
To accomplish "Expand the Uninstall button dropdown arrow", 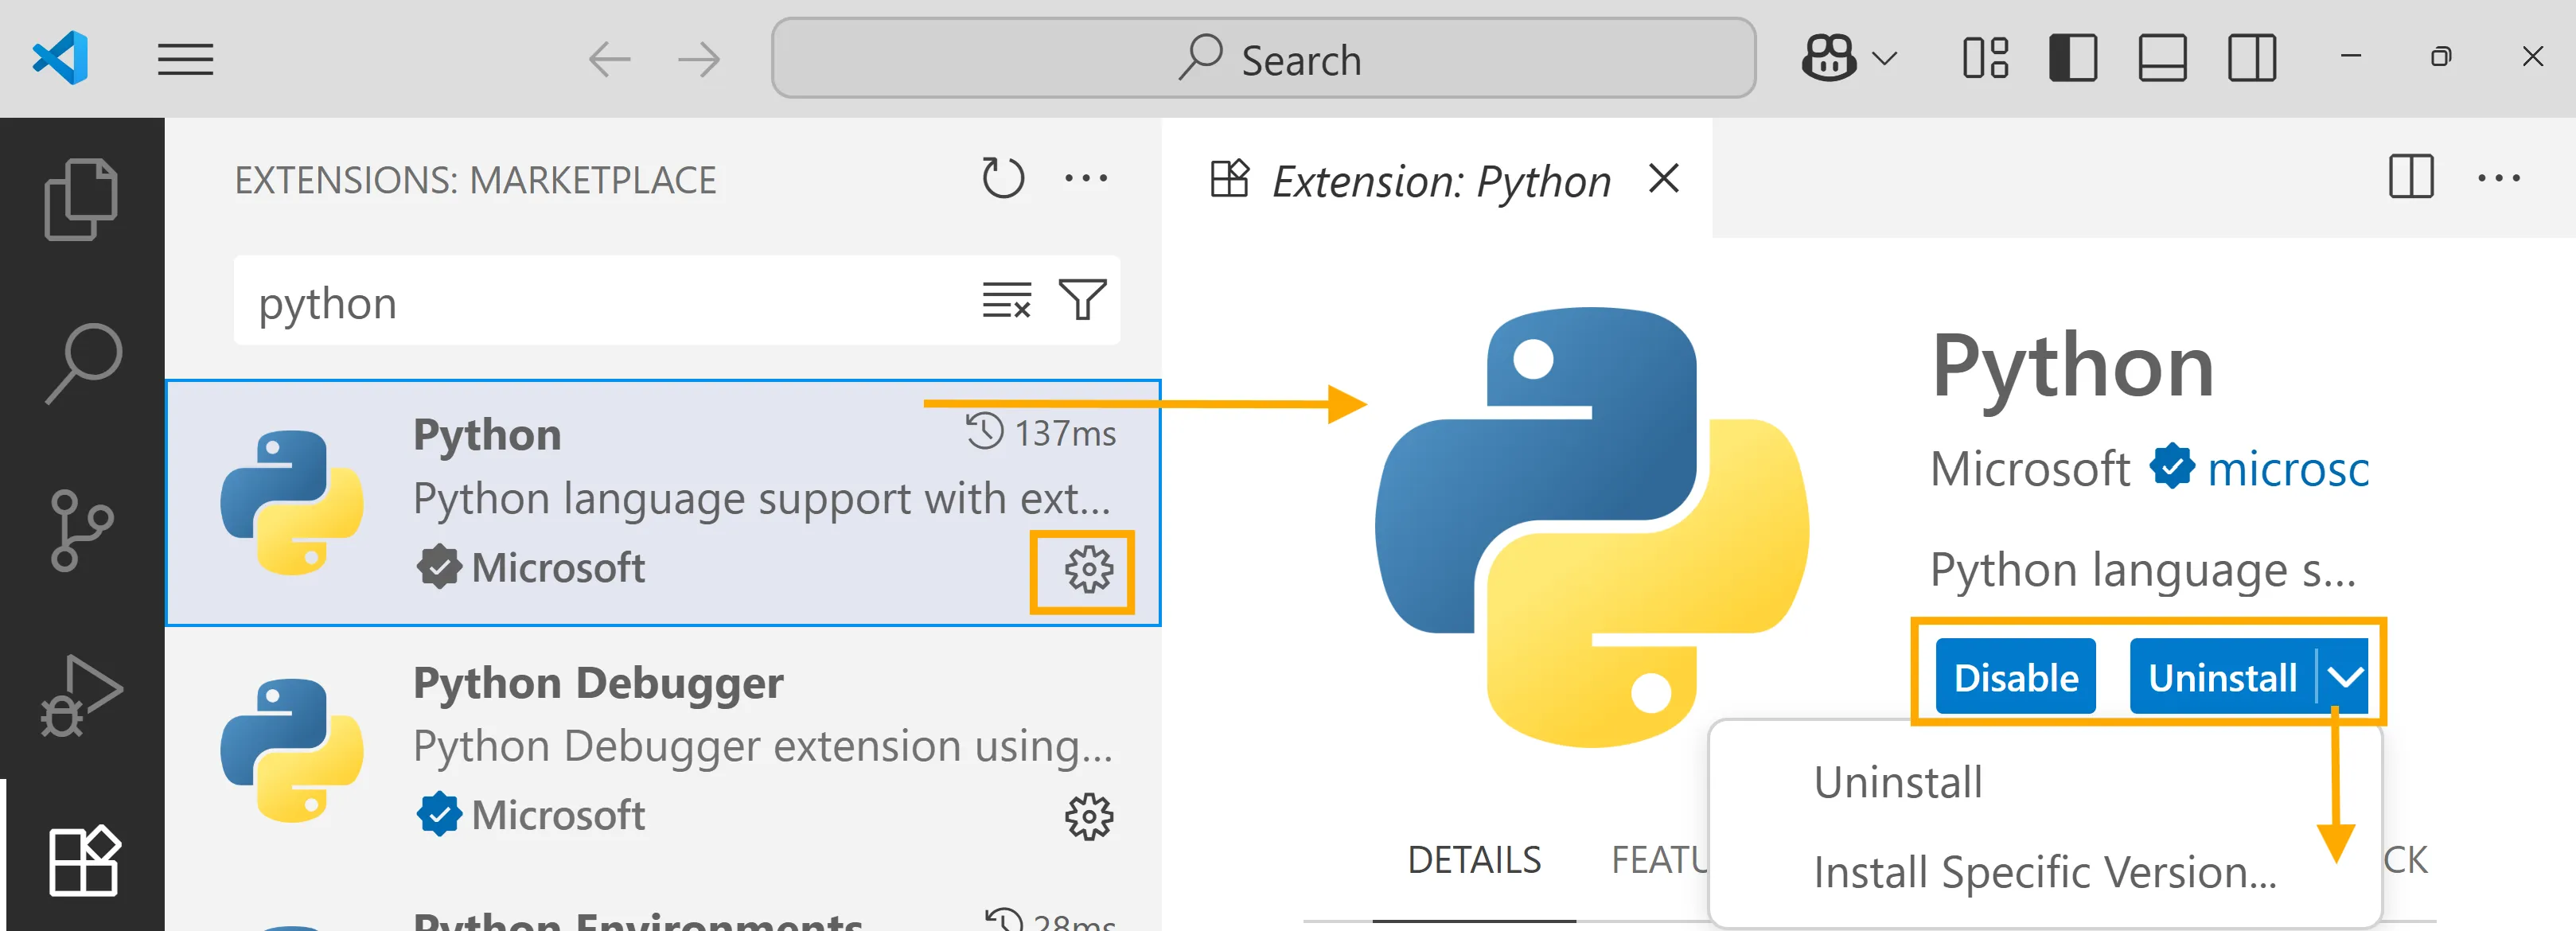I will coord(2344,677).
